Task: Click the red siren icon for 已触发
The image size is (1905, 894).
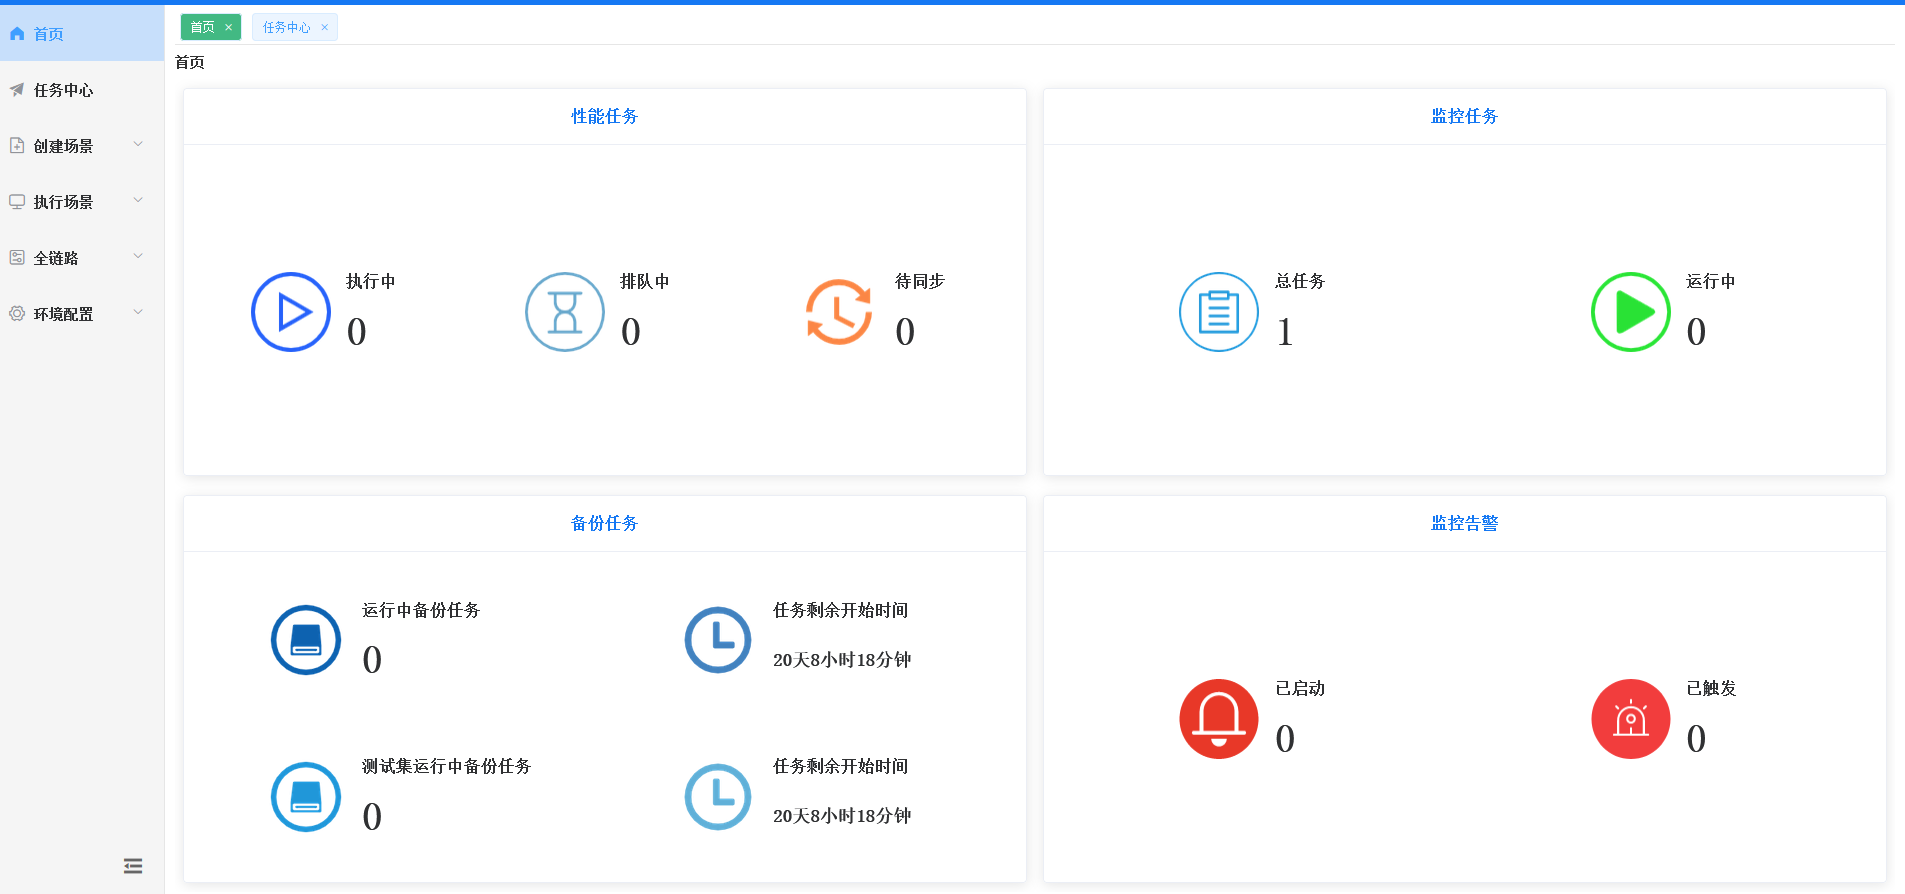Action: [1630, 719]
